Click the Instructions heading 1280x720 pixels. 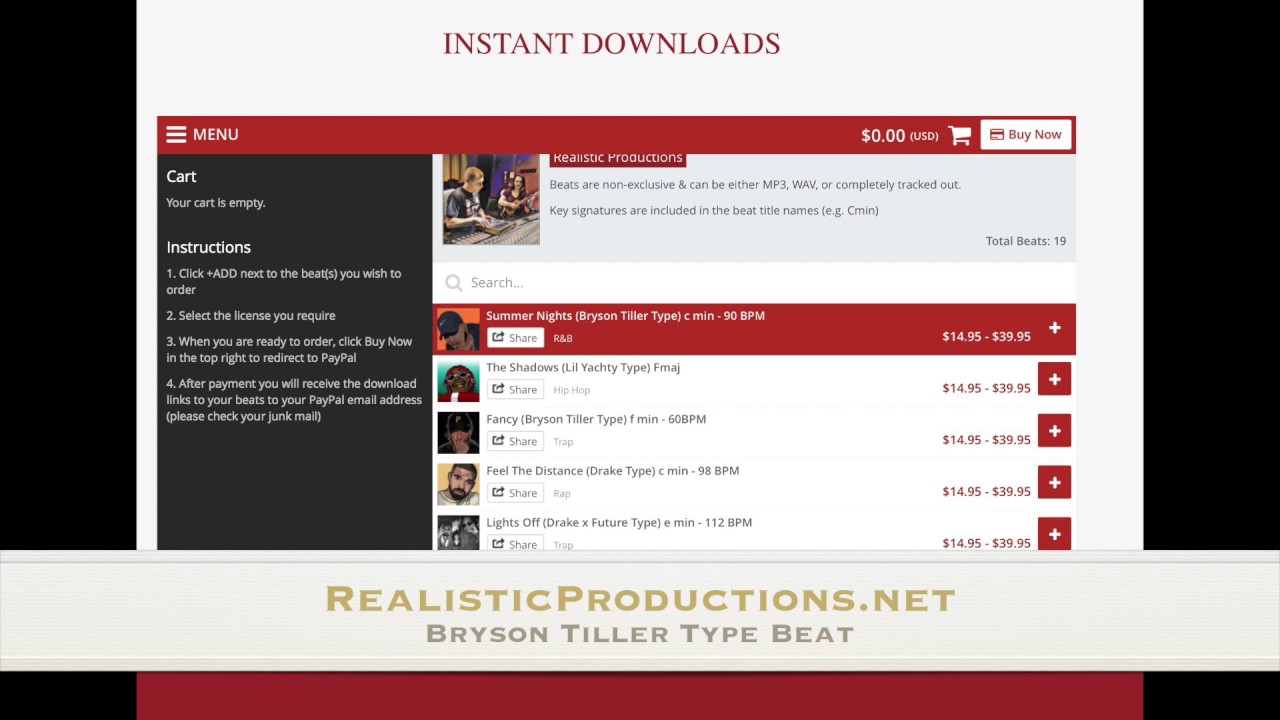pos(208,247)
